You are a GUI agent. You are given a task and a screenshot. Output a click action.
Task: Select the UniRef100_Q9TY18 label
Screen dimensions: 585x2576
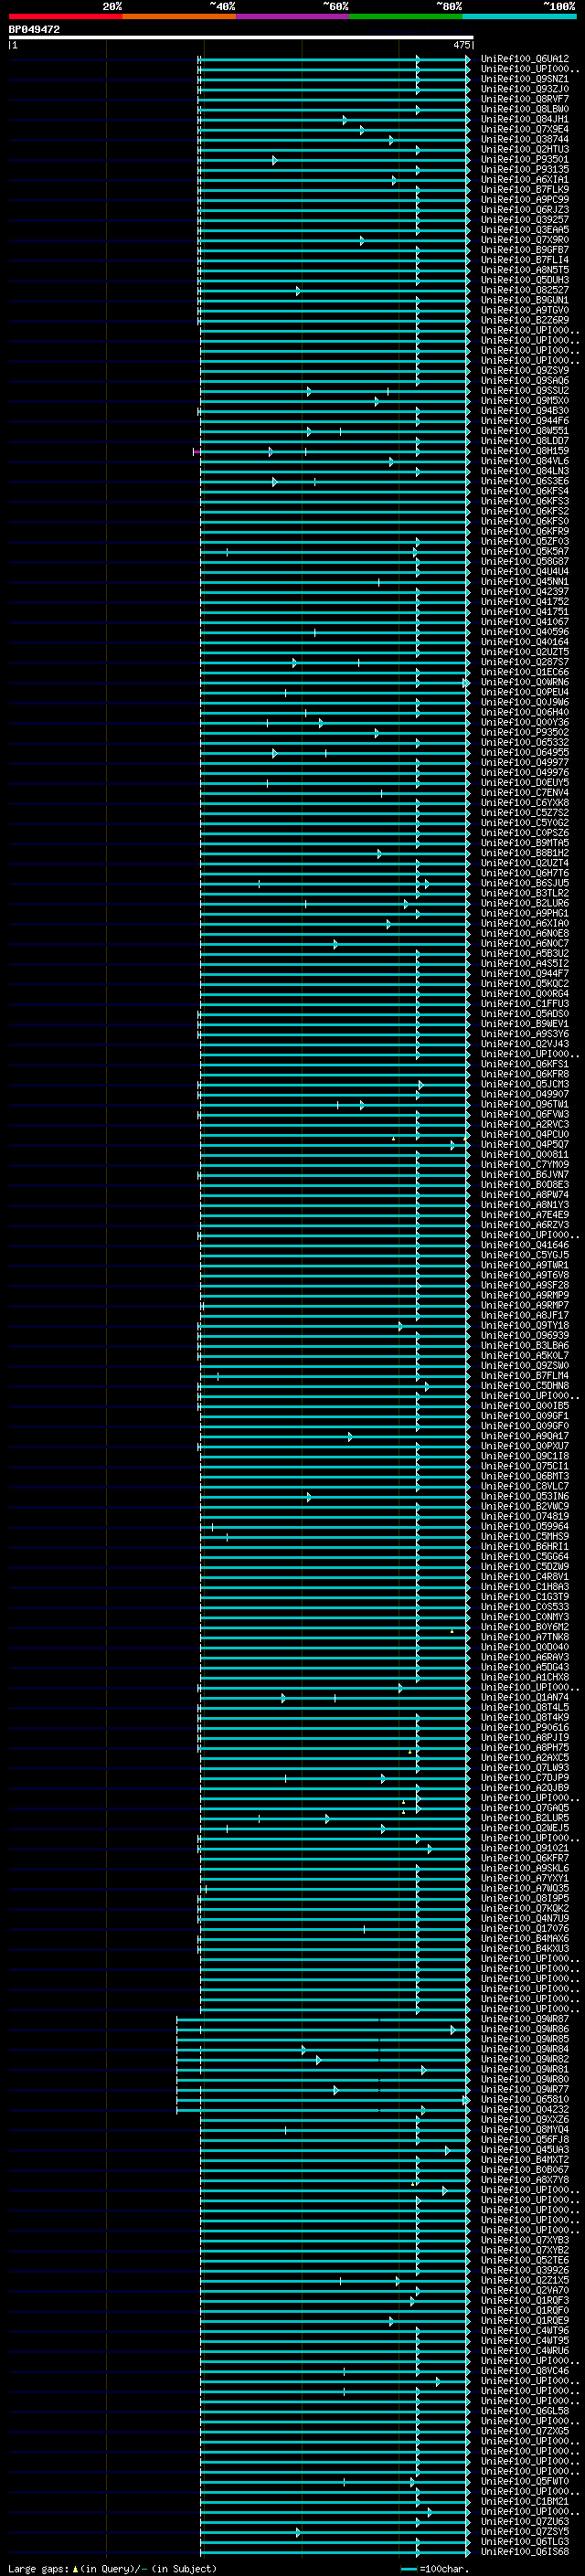click(x=525, y=1325)
